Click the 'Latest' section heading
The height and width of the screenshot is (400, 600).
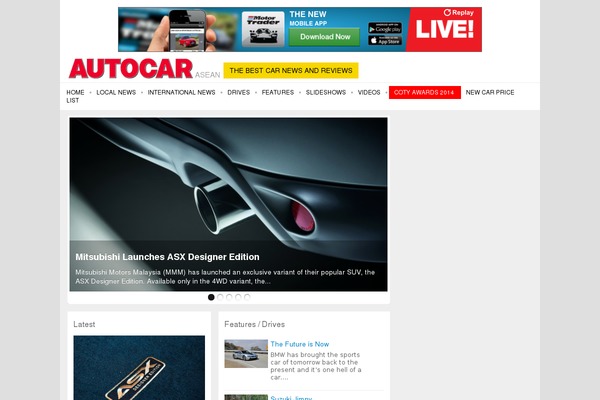pos(84,324)
